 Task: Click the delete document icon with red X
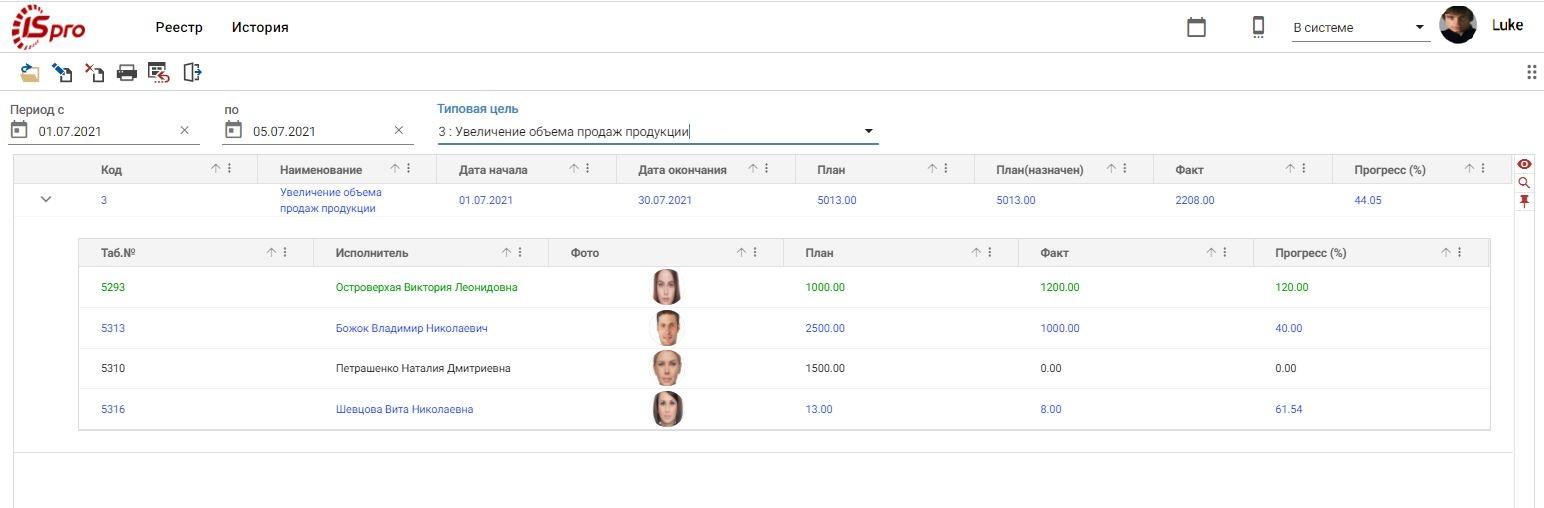pyautogui.click(x=94, y=72)
